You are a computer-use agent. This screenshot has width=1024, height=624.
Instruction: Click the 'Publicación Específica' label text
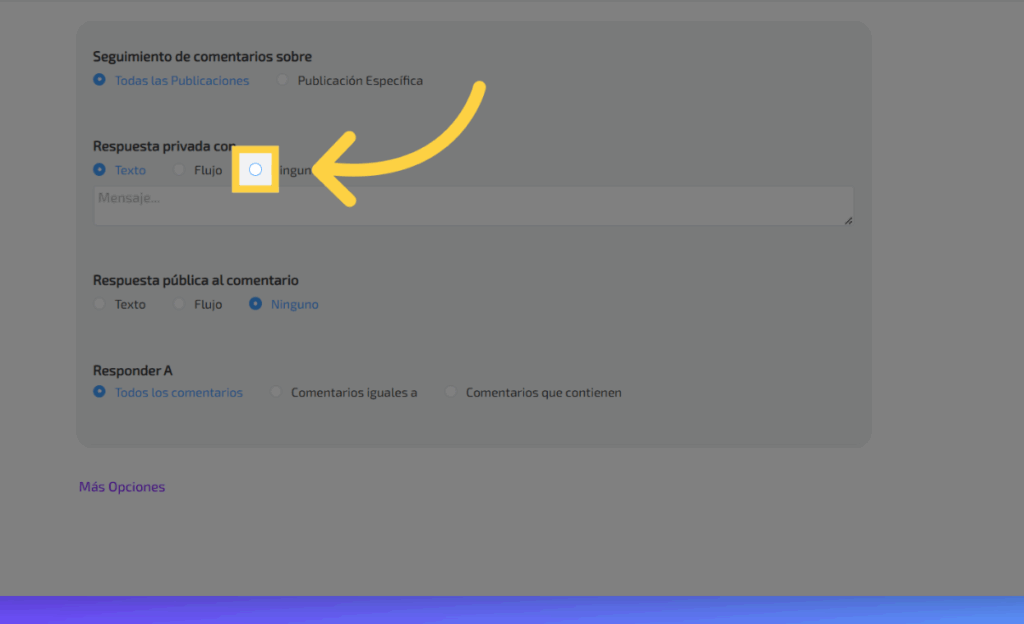click(x=360, y=81)
